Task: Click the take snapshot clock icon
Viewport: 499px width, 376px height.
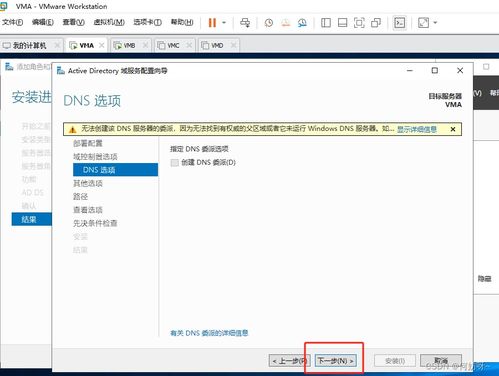Action: (x=269, y=23)
